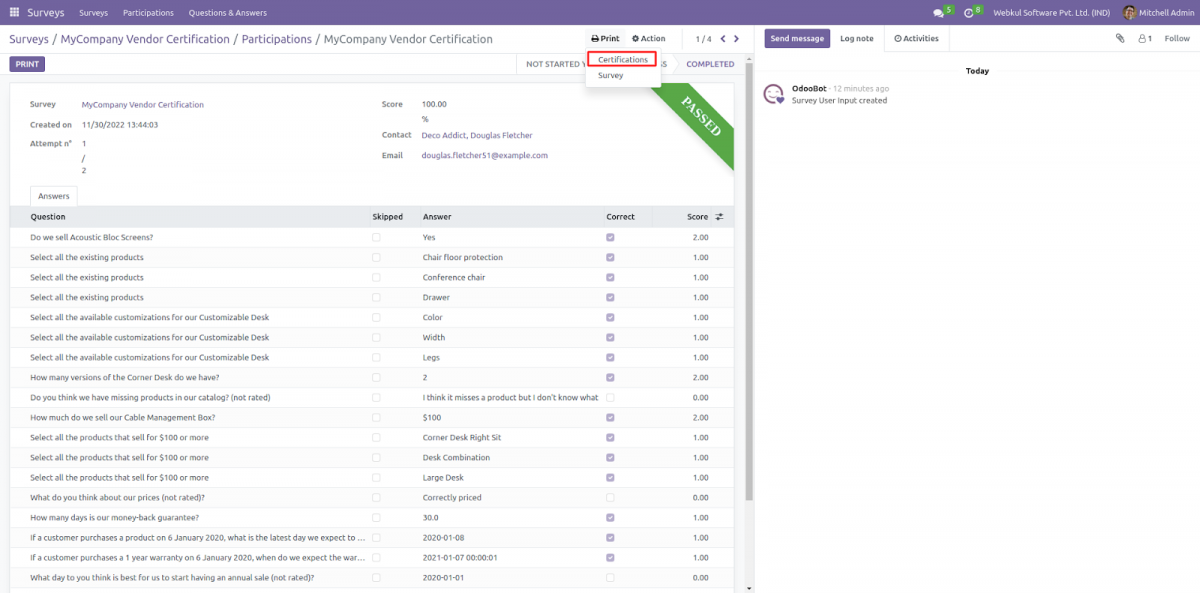1200x593 pixels.
Task: Click the Activities clock icon in systray
Action: pyautogui.click(x=966, y=10)
